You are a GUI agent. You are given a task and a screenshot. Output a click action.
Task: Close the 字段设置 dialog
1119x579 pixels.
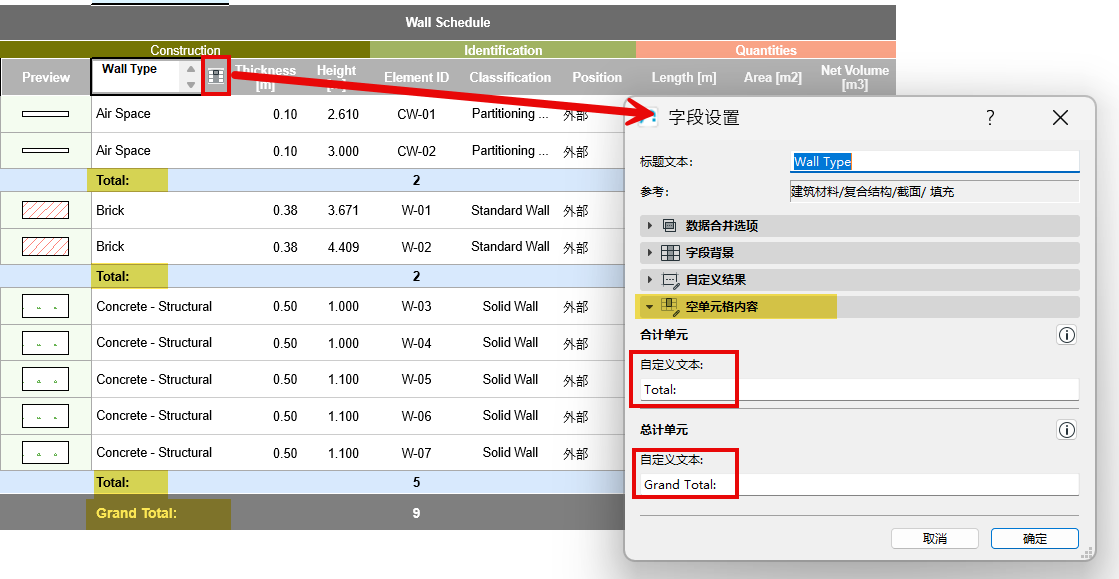click(x=1060, y=118)
